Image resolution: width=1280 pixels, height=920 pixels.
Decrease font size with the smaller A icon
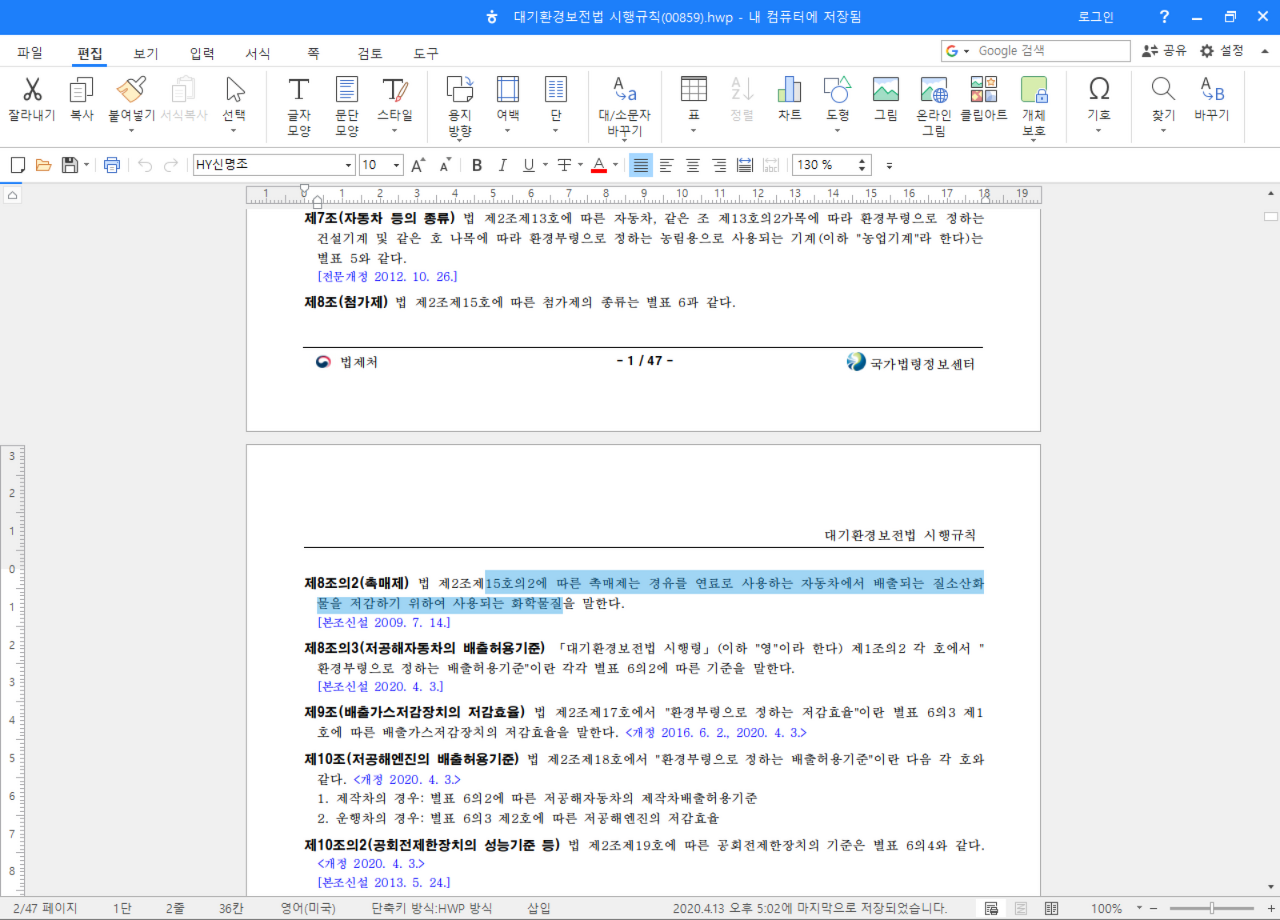coord(445,165)
